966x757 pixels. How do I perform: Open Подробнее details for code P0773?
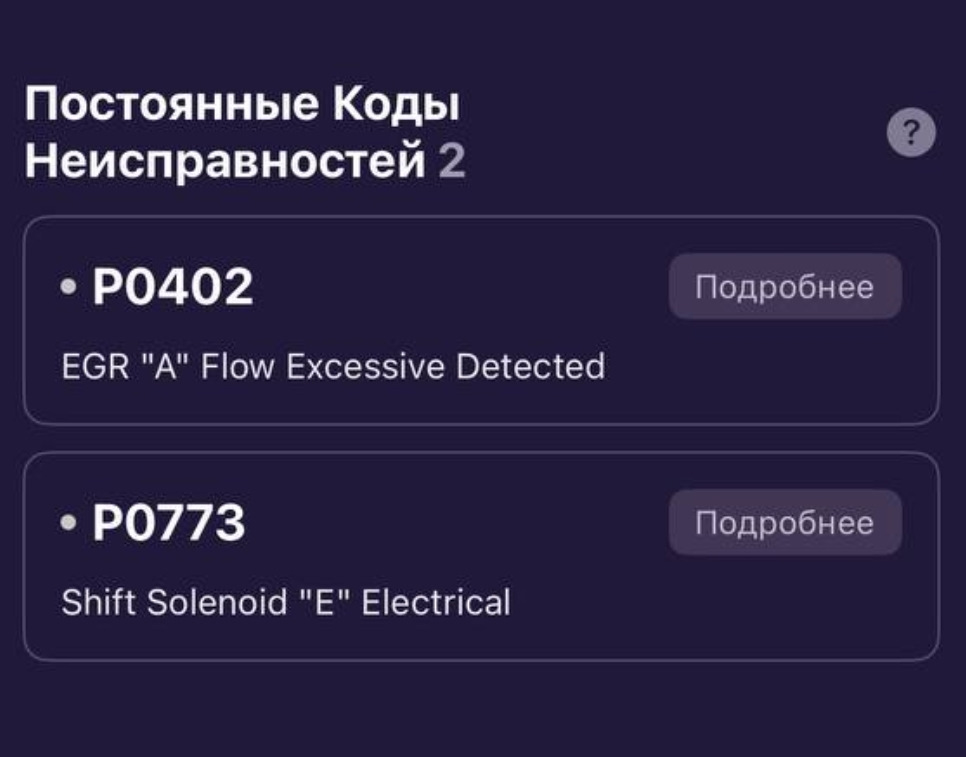pos(785,523)
